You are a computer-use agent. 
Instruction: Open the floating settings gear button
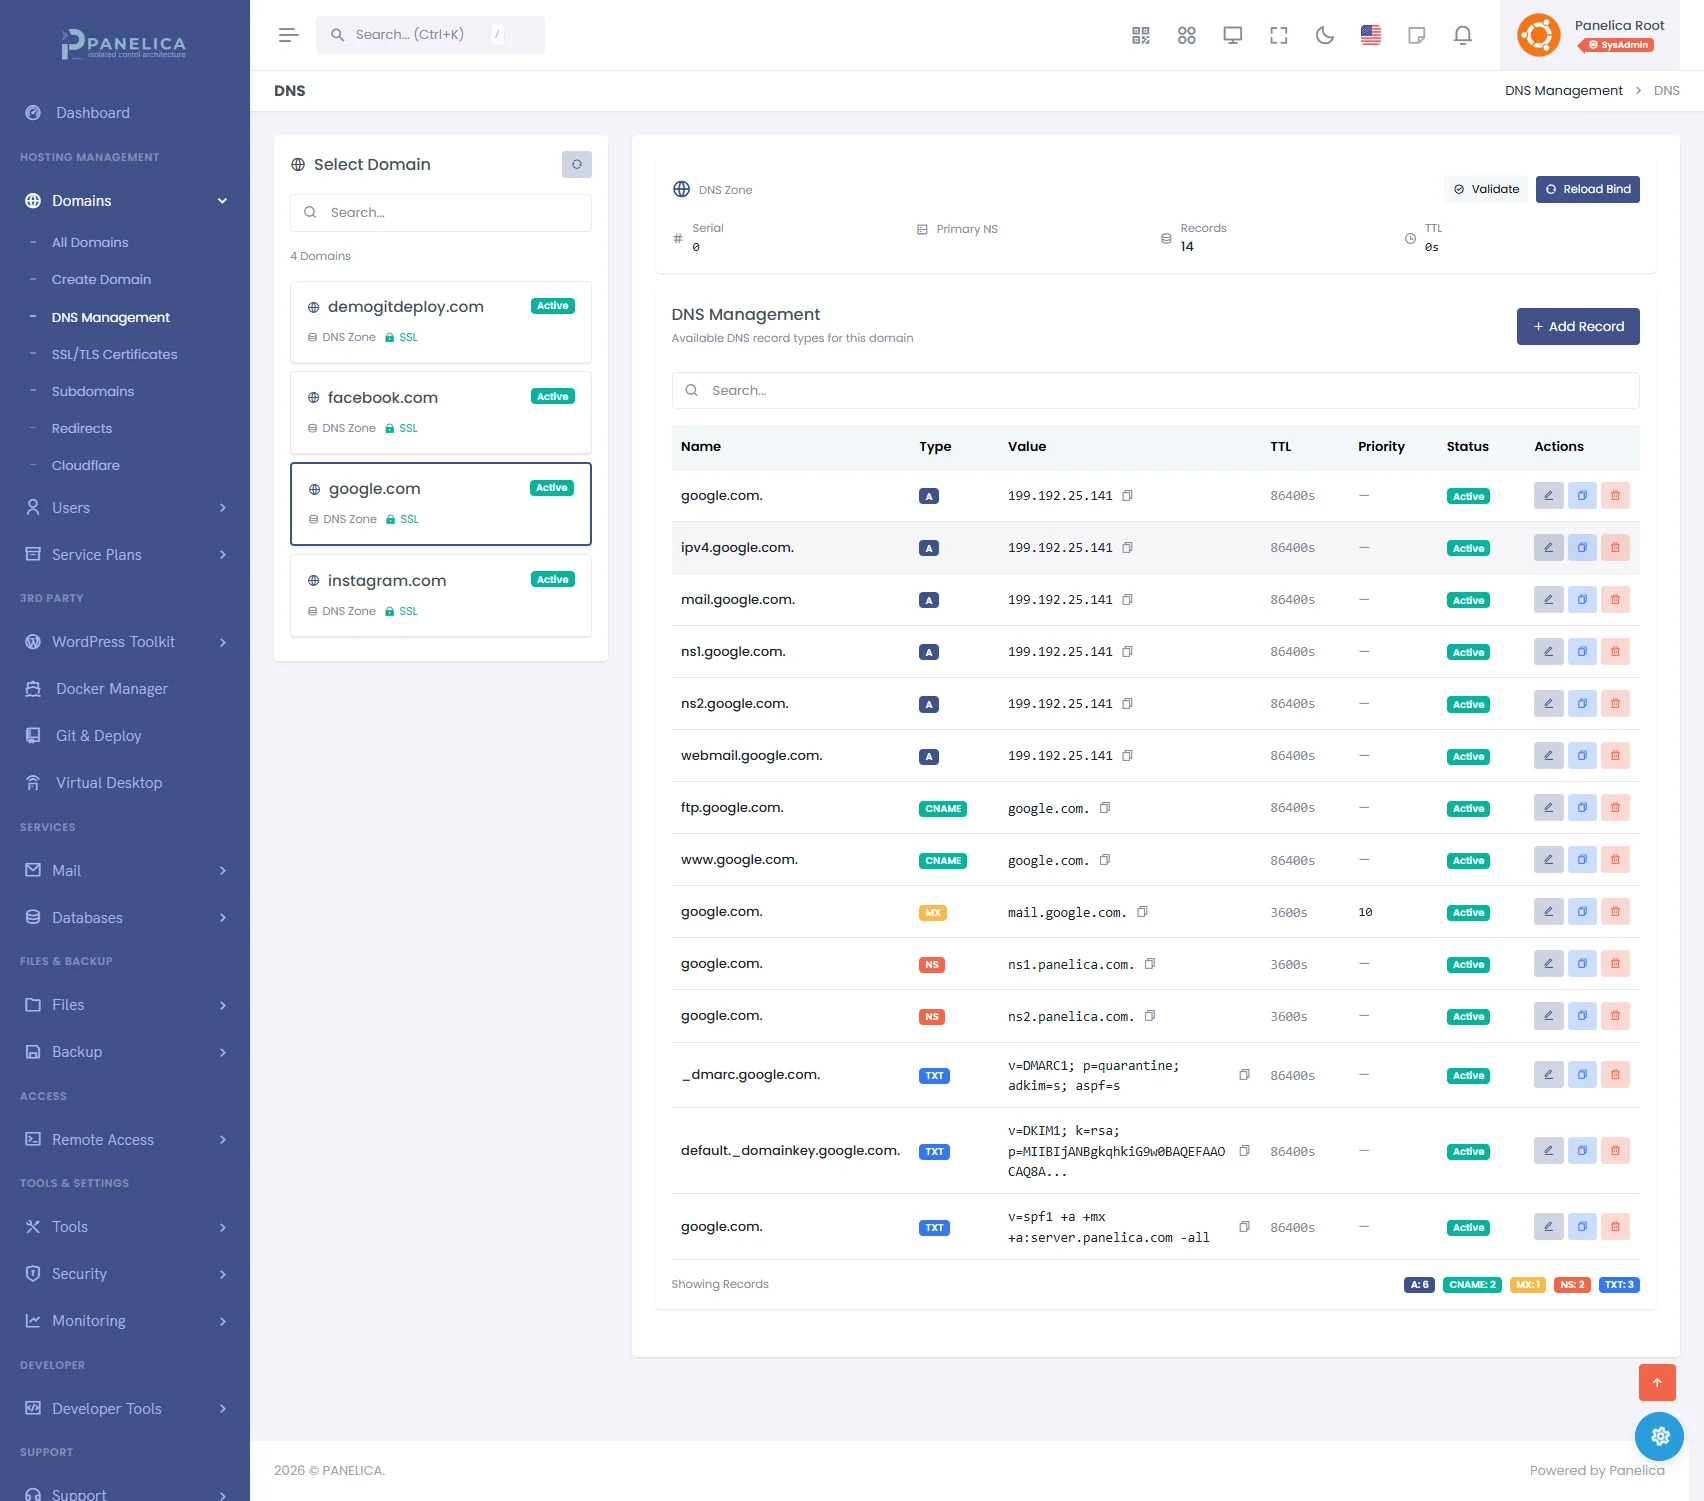[x=1659, y=1436]
